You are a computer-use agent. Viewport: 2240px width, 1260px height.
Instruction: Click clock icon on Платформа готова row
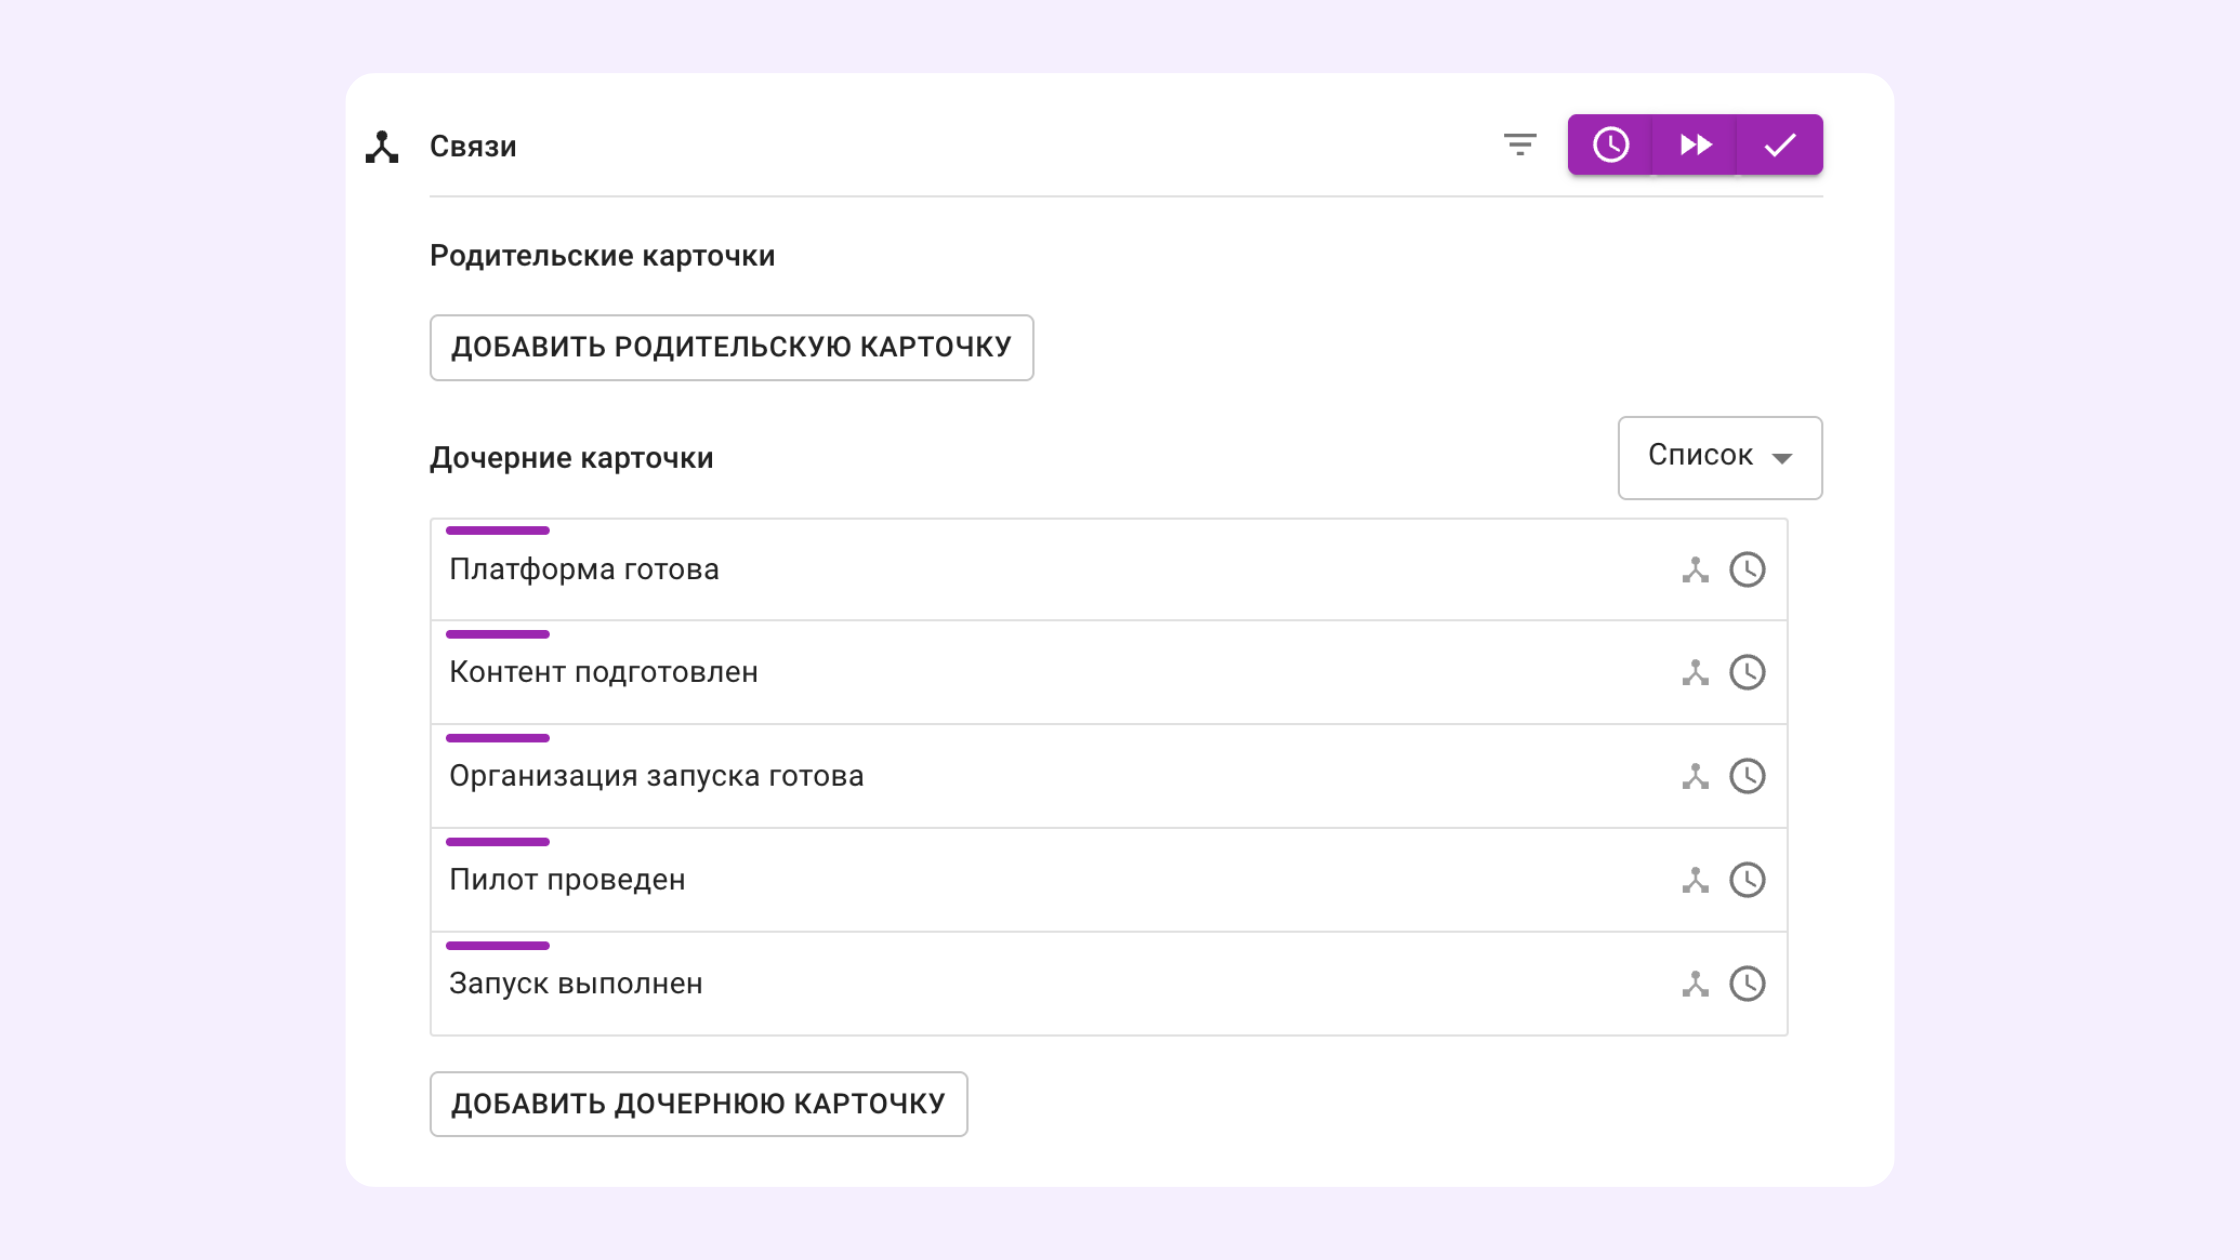click(1747, 570)
